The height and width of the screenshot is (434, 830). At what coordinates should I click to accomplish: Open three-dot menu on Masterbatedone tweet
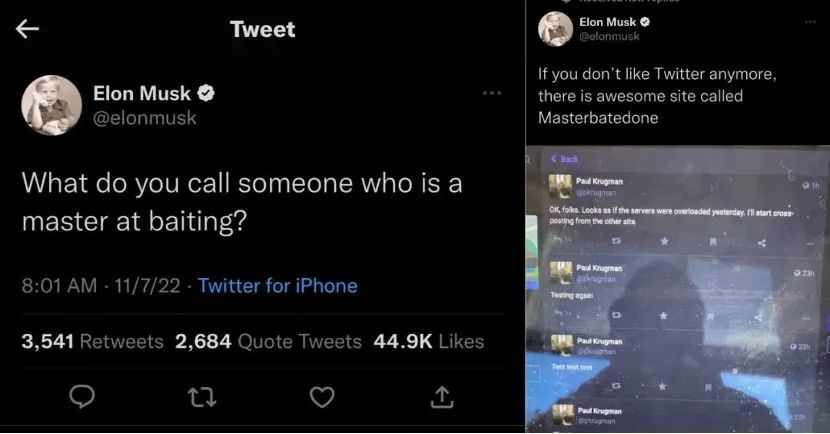pyautogui.click(x=810, y=22)
